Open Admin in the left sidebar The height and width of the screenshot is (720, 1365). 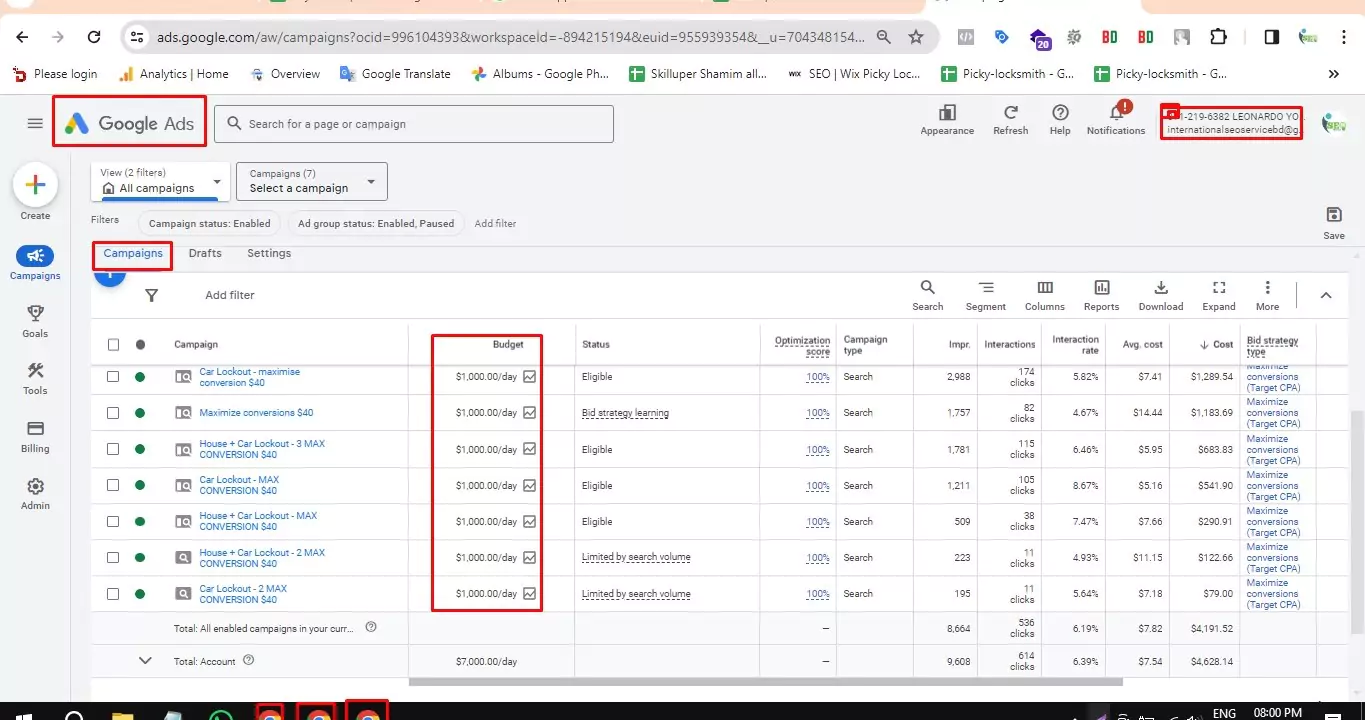tap(35, 494)
